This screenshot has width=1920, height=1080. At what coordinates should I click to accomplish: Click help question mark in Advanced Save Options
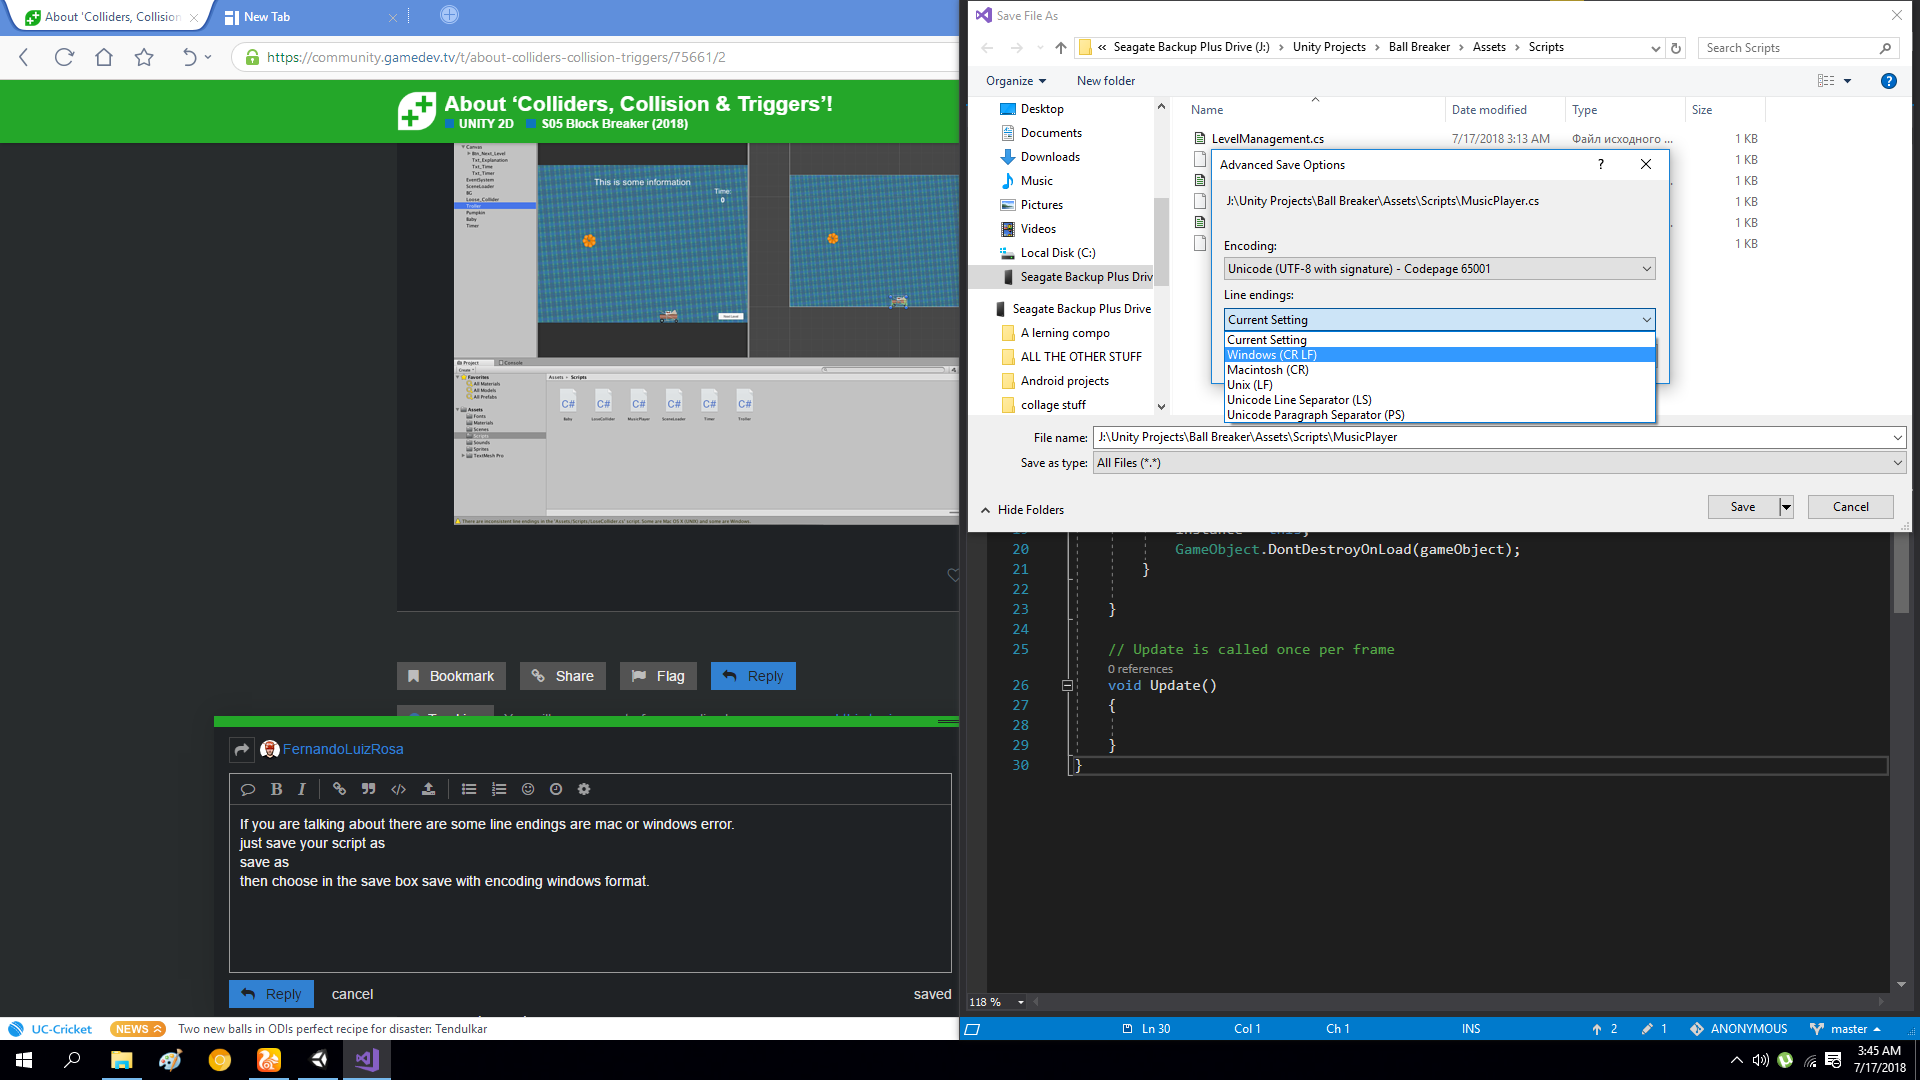coord(1601,164)
